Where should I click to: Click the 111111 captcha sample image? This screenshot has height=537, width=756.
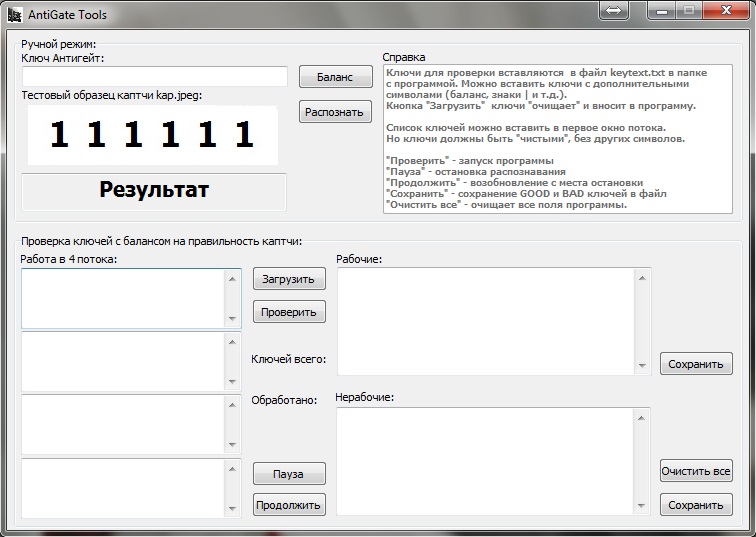tap(152, 135)
